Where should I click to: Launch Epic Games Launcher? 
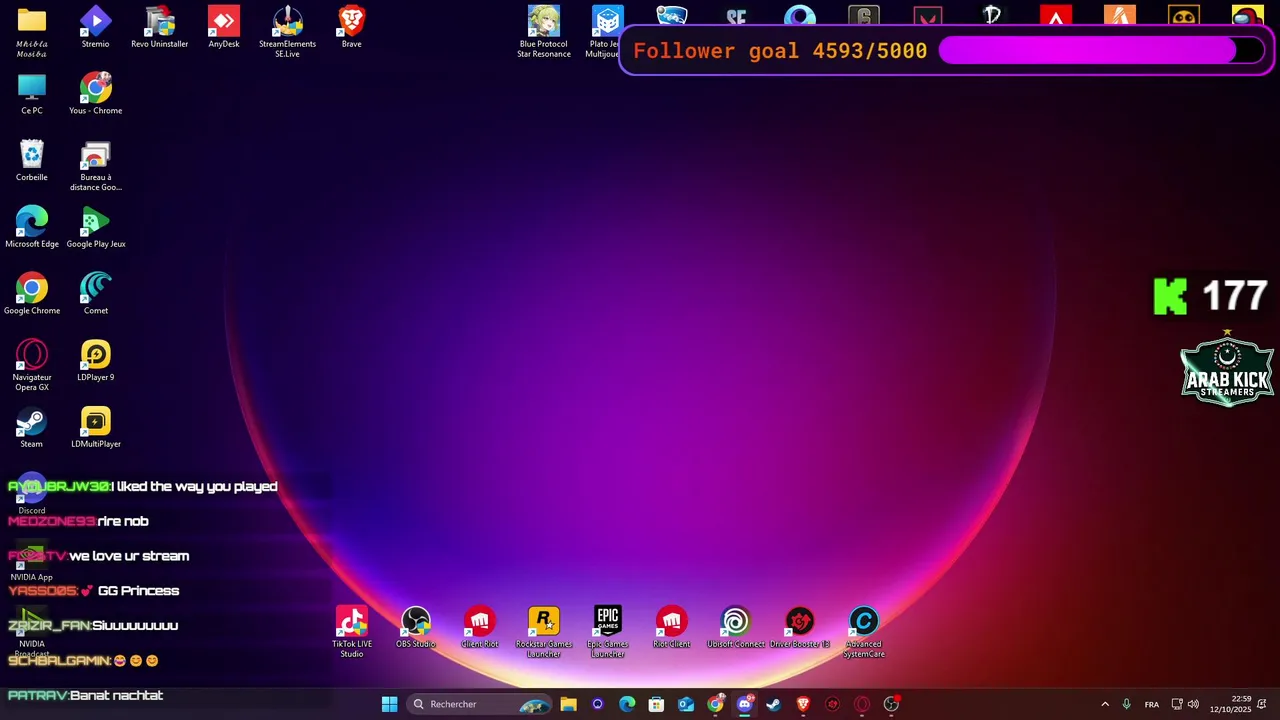608,632
